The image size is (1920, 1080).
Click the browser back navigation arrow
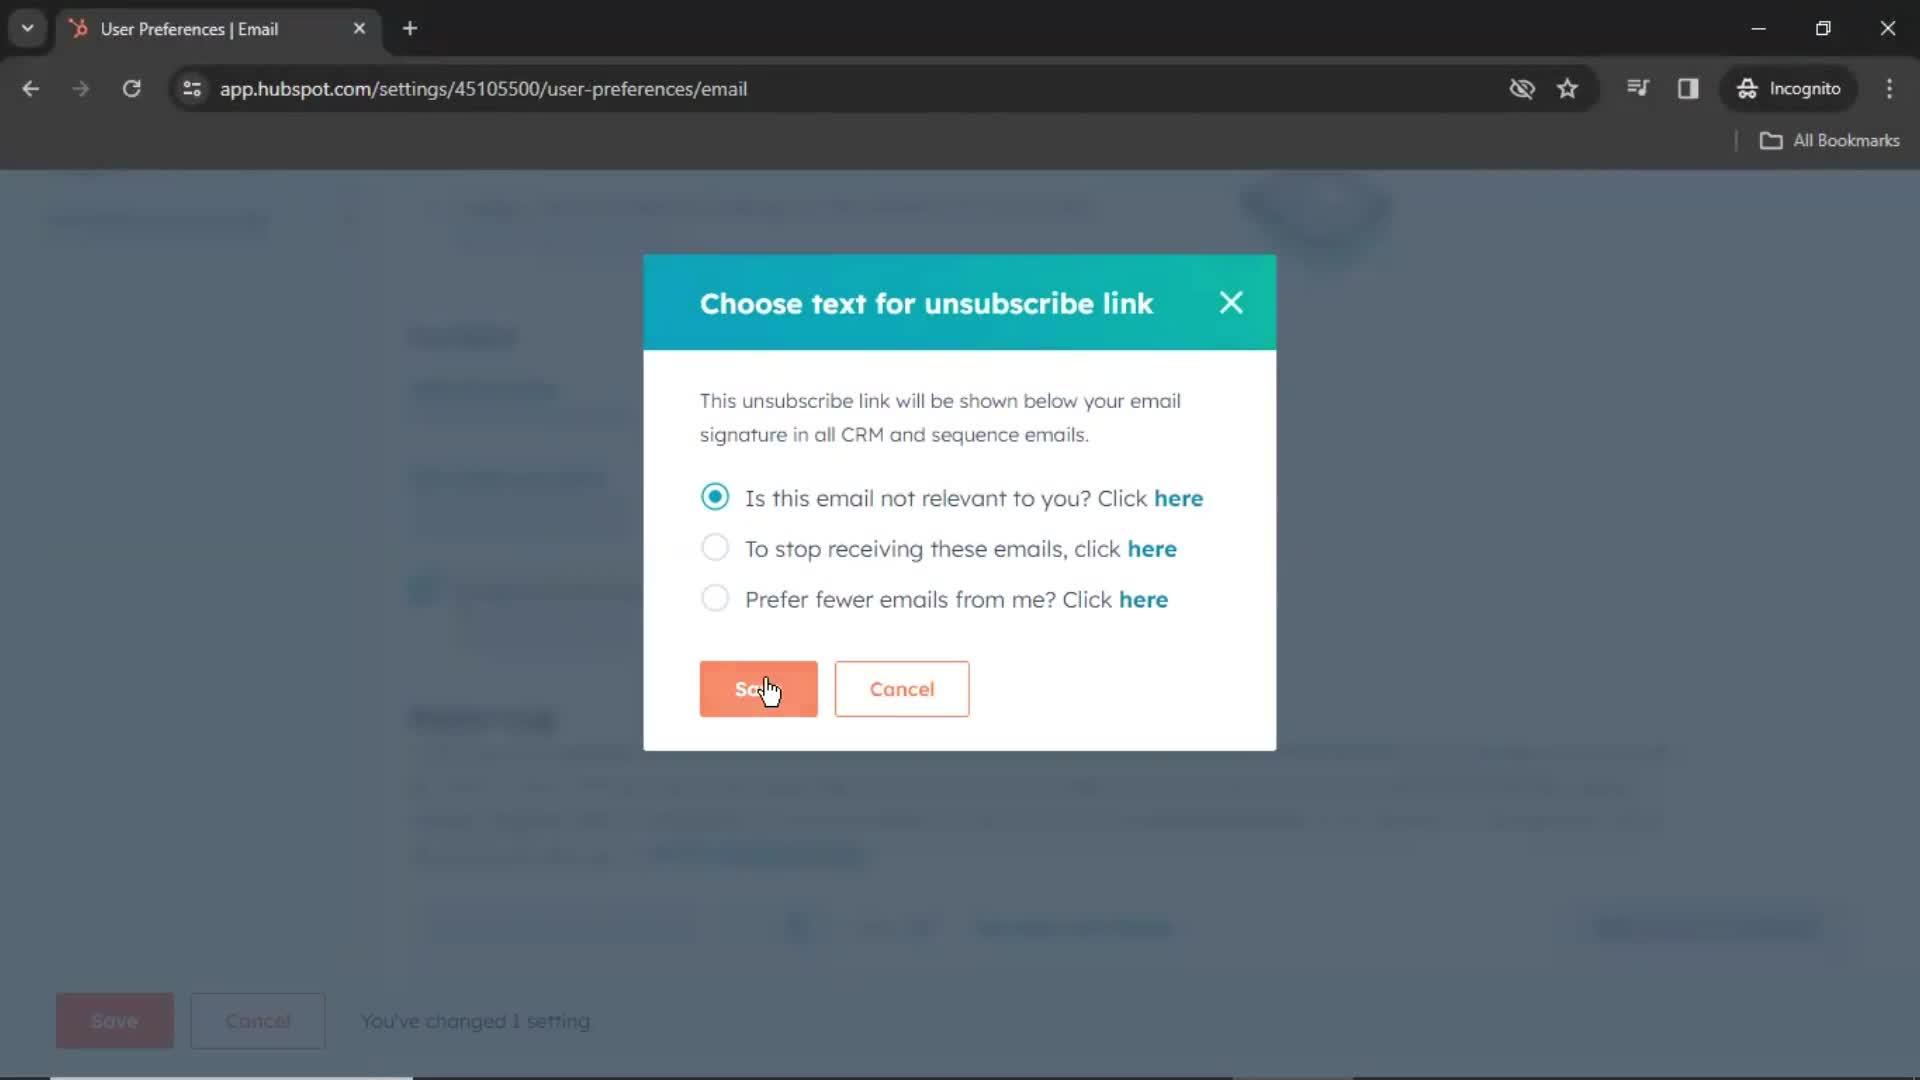30,88
